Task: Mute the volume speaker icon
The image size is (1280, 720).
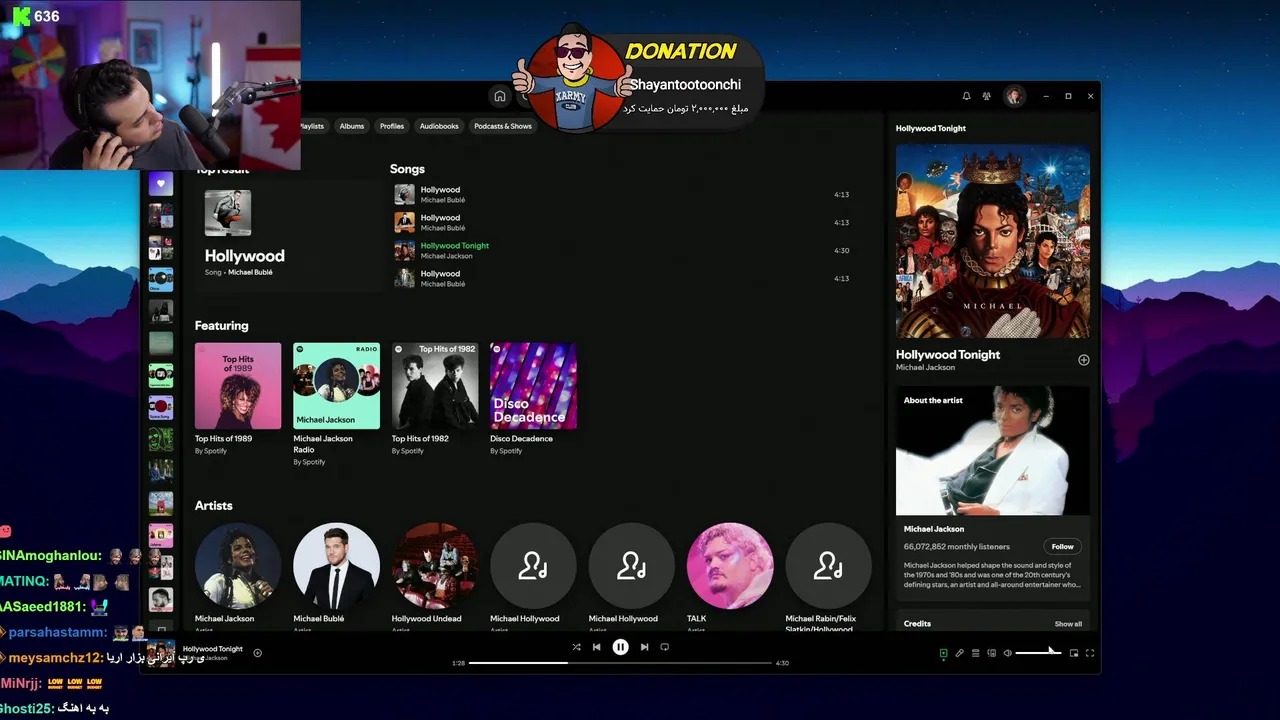Action: click(1007, 653)
